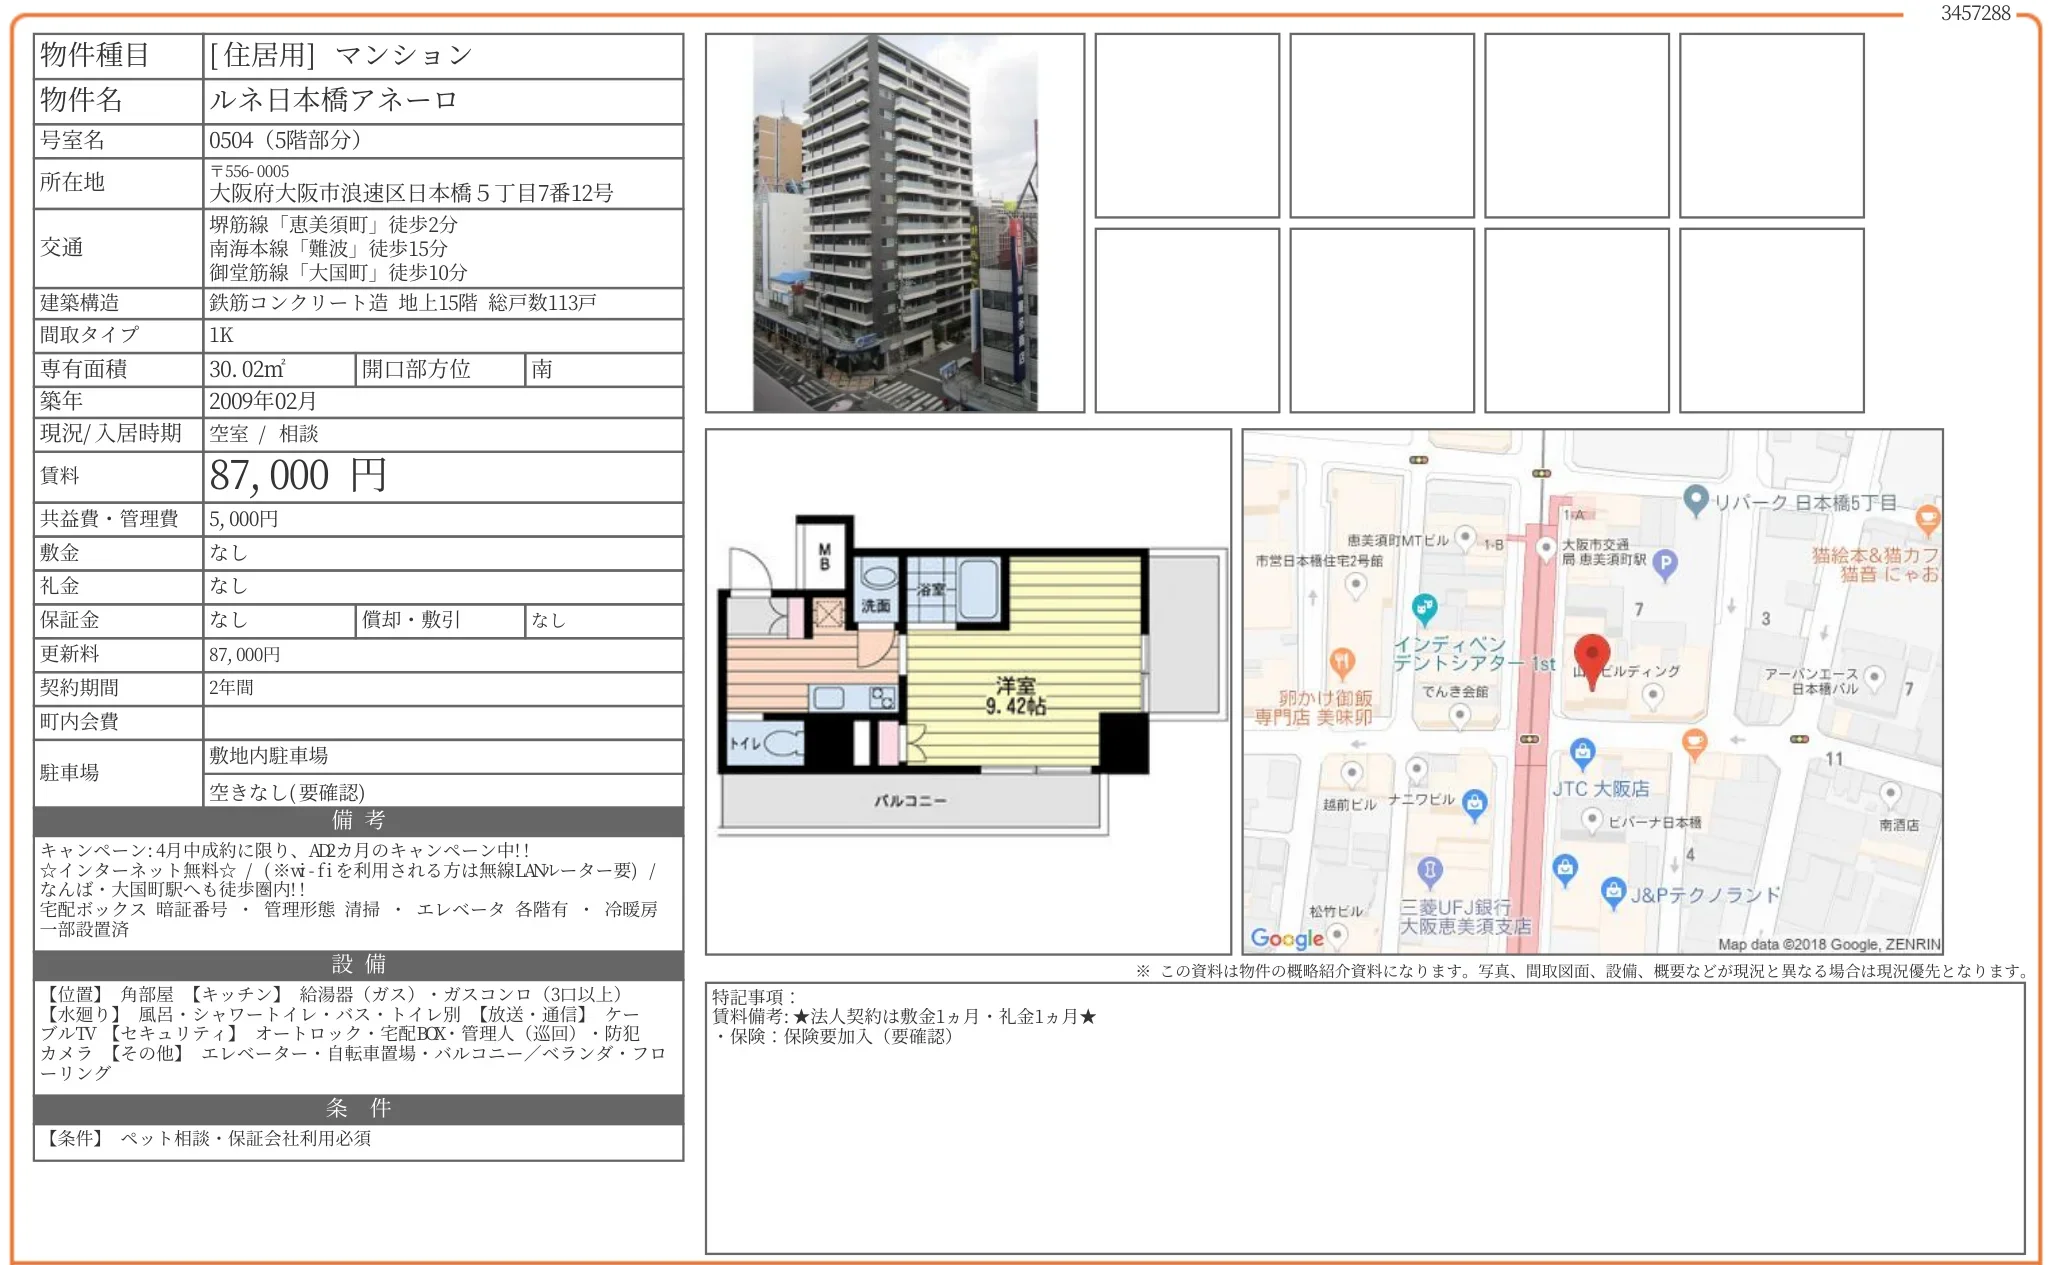Click the Google logo on map

tap(1287, 938)
